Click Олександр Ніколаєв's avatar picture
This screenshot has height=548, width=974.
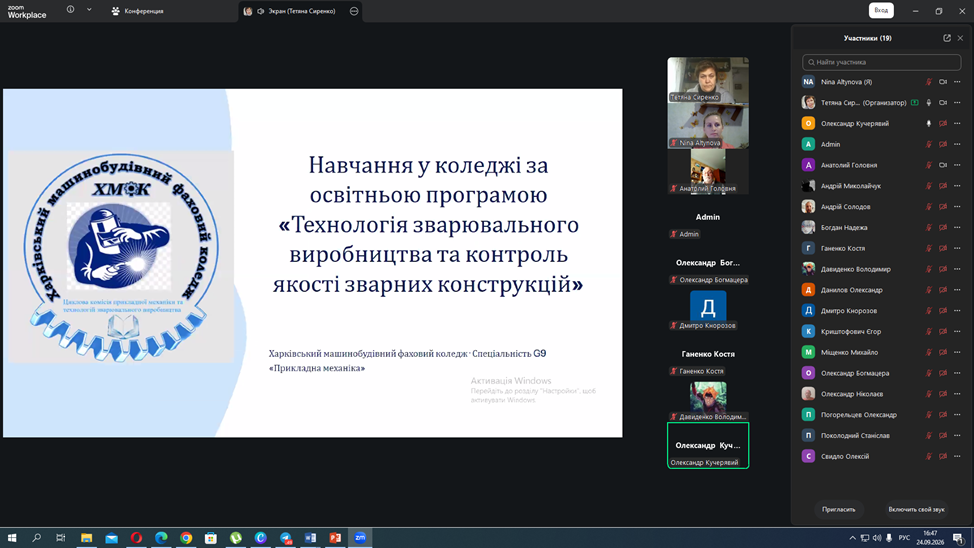(808, 394)
